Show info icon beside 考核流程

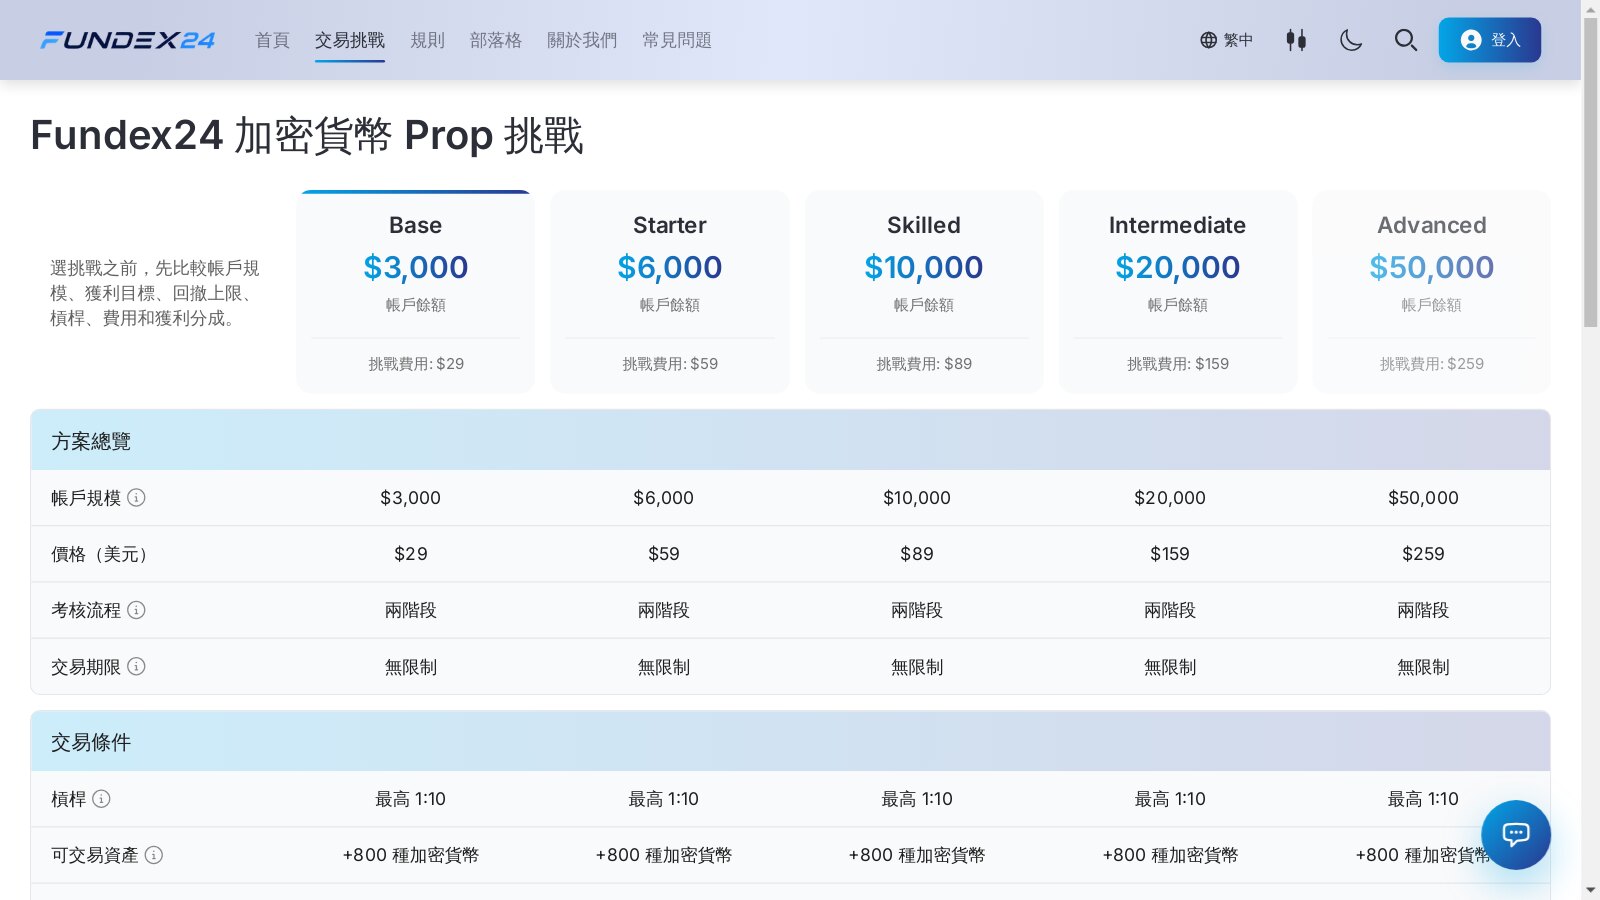click(x=137, y=609)
